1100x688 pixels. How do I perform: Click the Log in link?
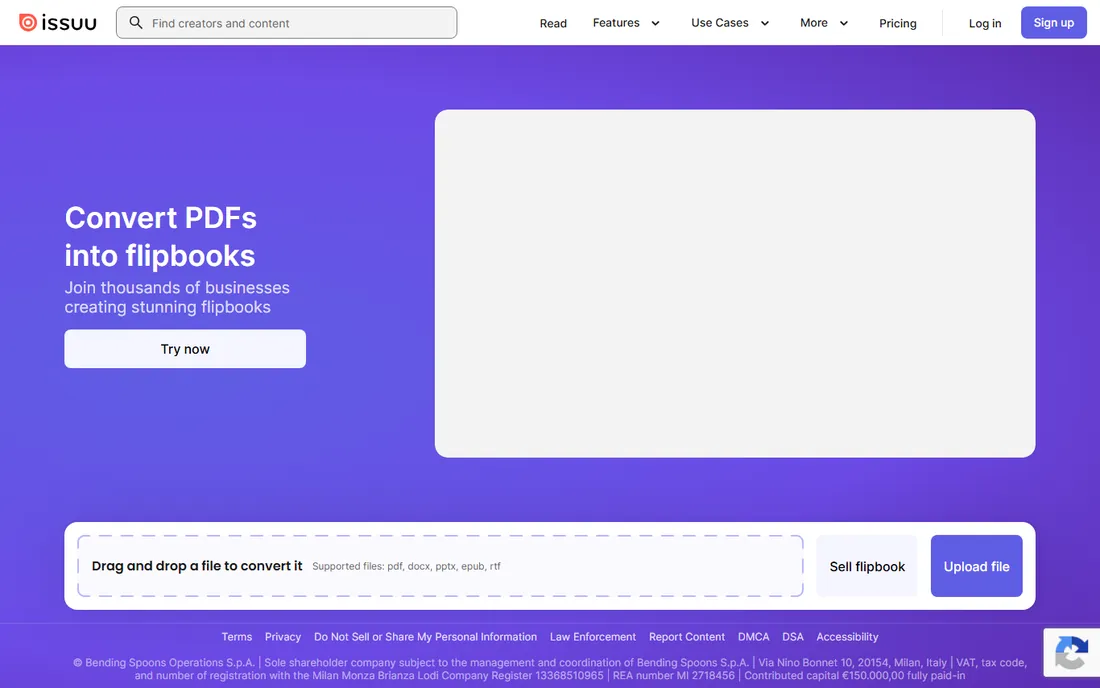click(x=984, y=23)
